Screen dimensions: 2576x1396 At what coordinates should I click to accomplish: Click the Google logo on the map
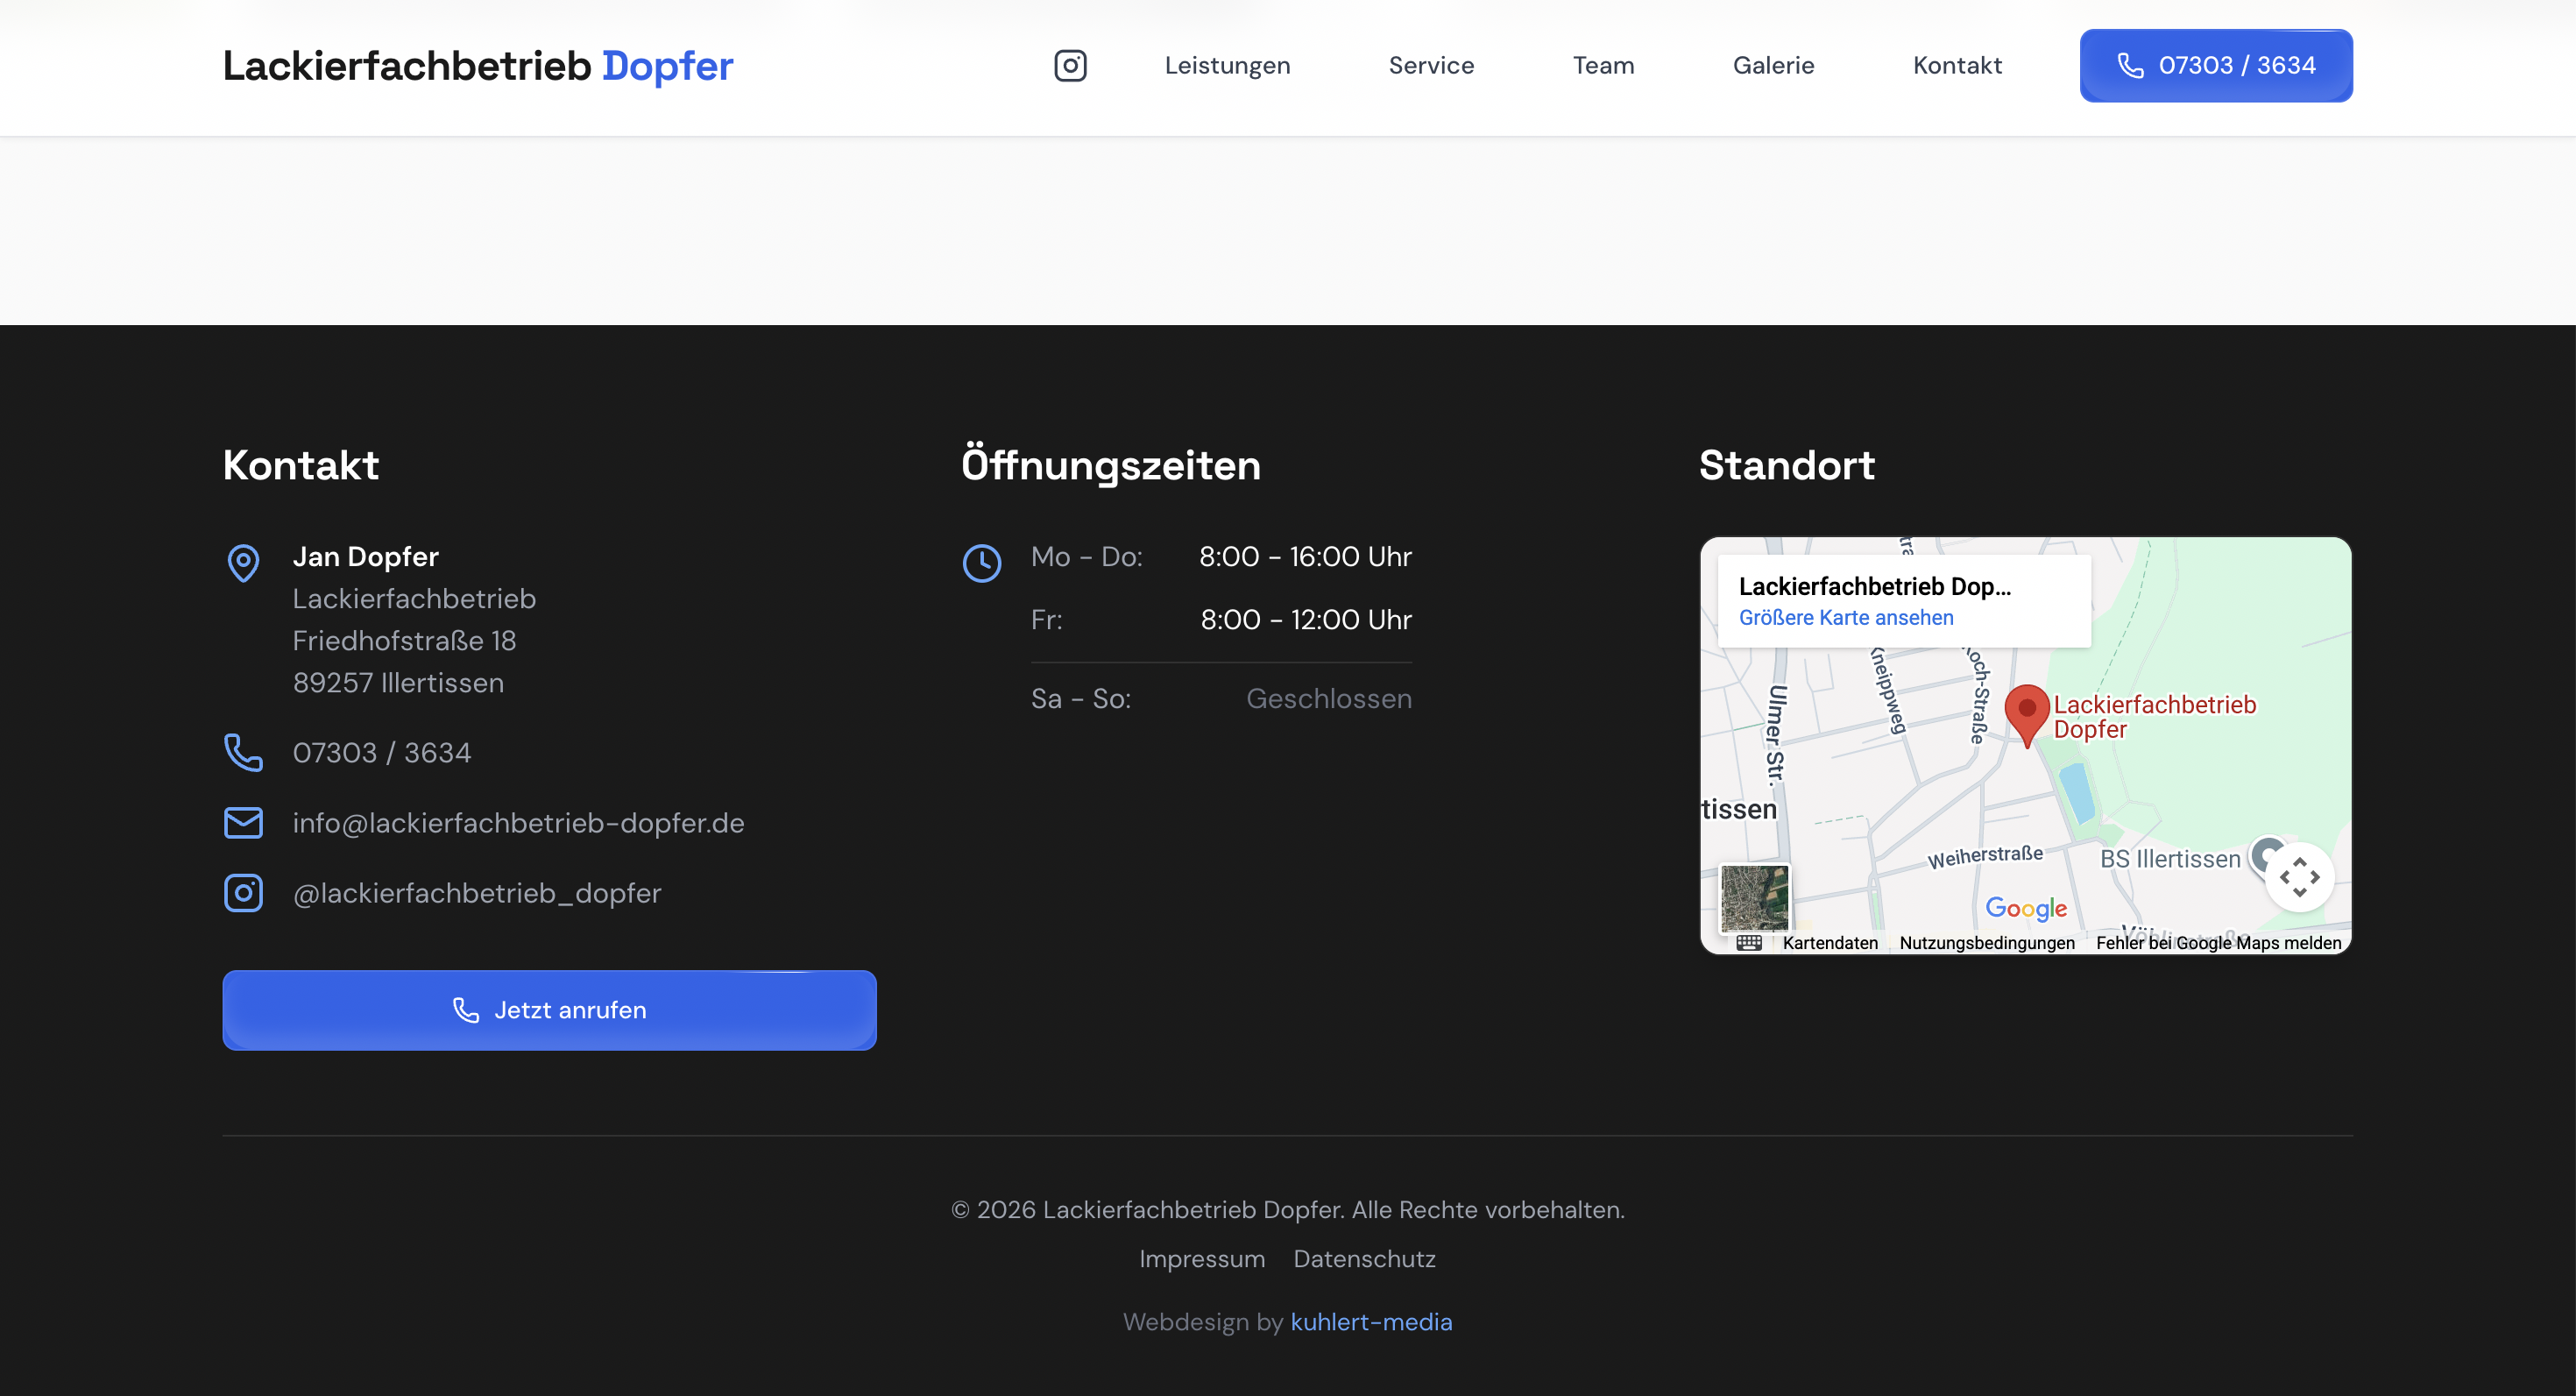pos(2026,908)
